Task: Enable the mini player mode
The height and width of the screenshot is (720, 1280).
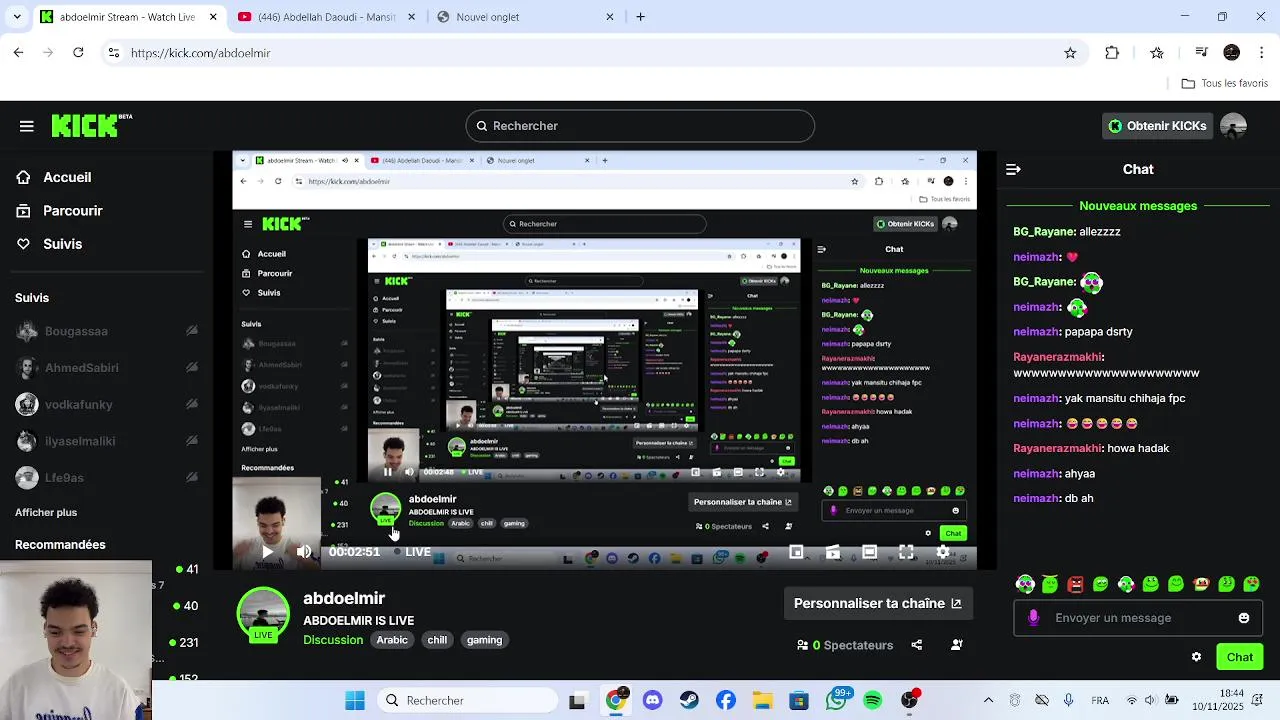Action: [796, 552]
